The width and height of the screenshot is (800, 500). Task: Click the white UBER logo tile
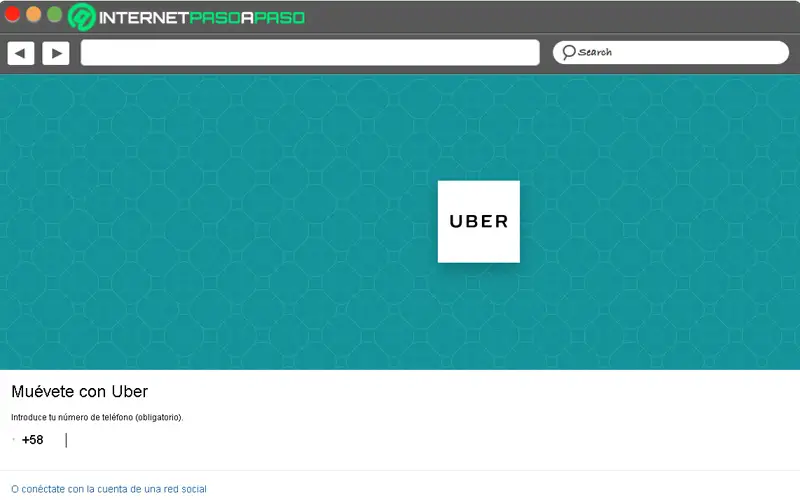click(479, 221)
